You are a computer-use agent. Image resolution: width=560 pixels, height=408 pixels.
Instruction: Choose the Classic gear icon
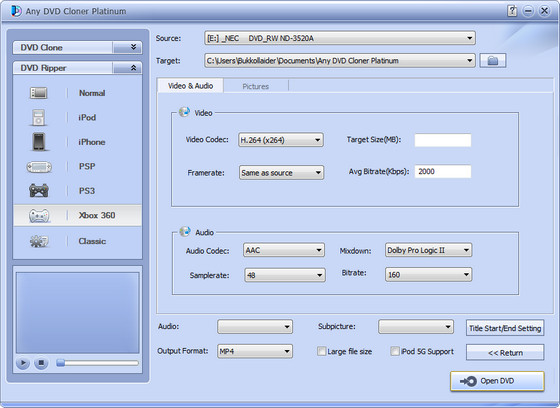pos(39,242)
